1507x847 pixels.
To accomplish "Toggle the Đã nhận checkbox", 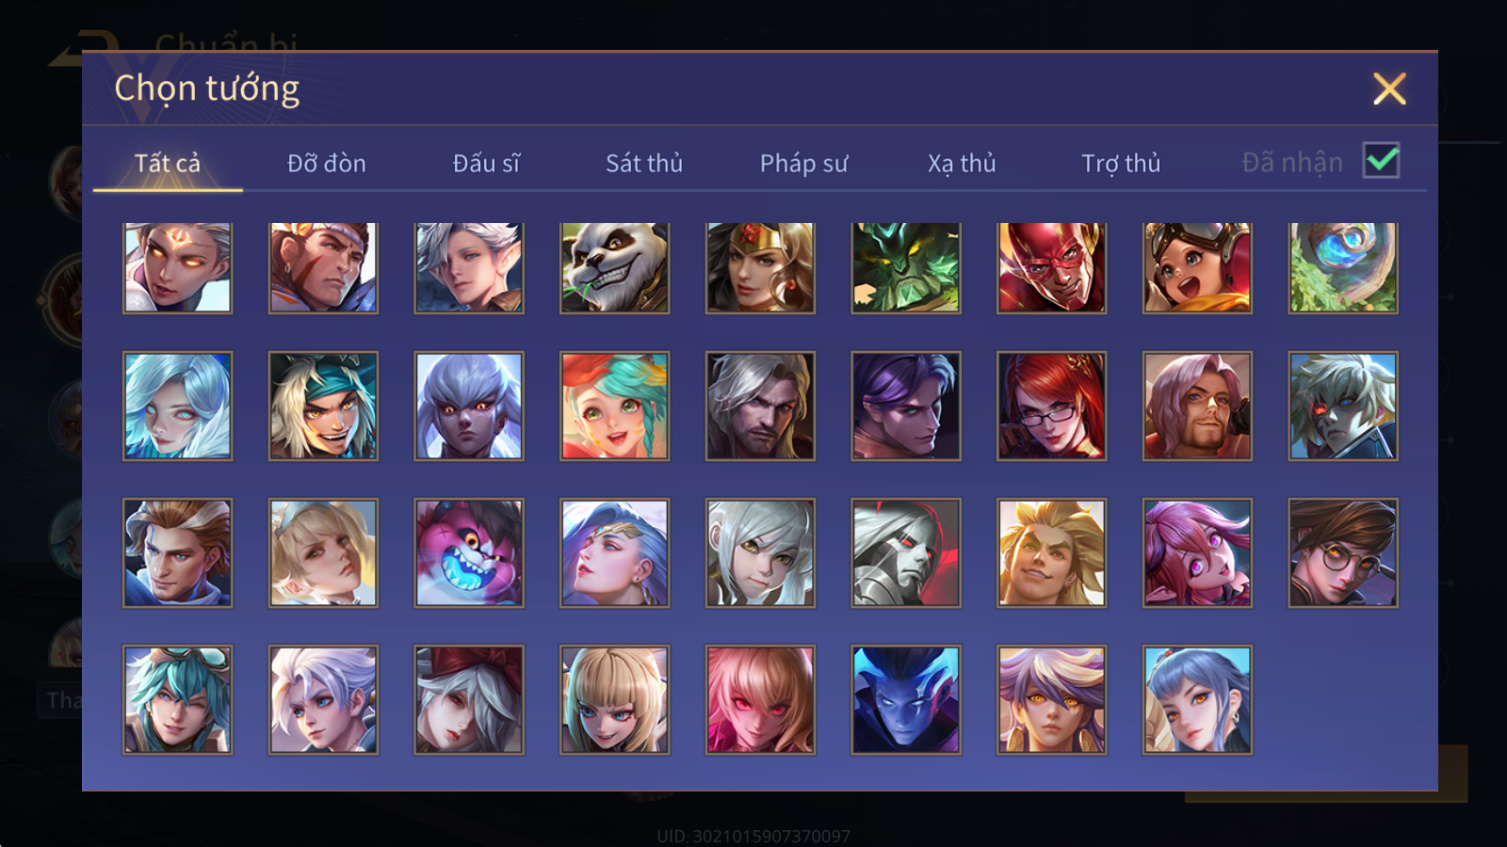I will [1381, 161].
